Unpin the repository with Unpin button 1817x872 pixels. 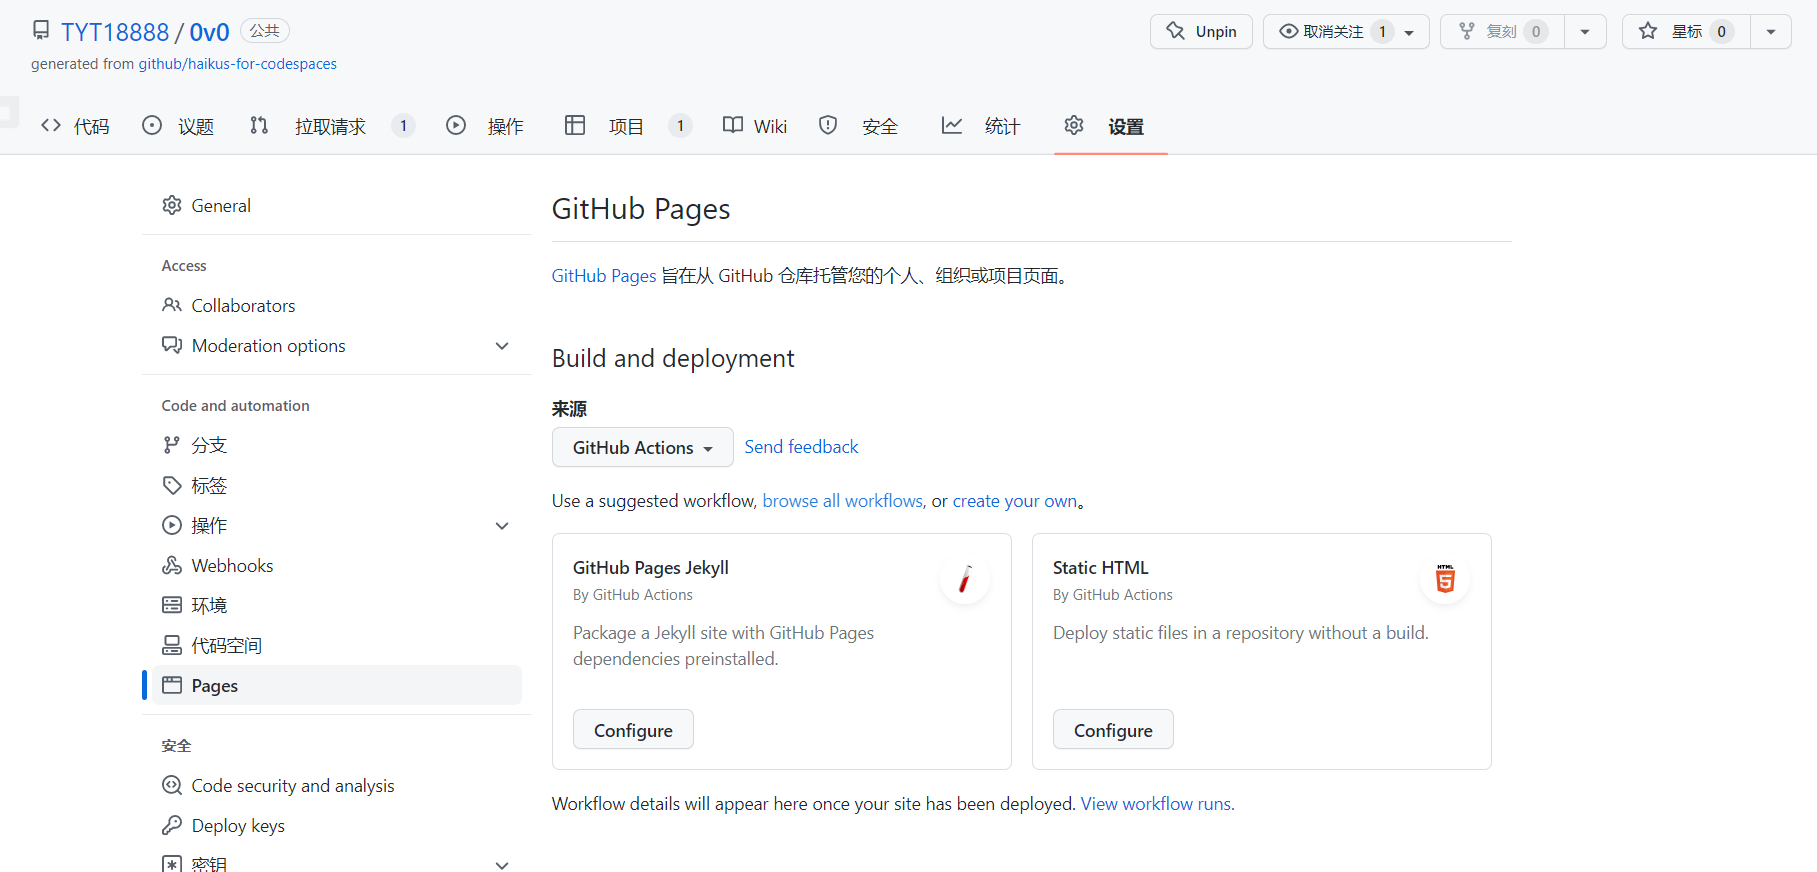click(x=1201, y=32)
